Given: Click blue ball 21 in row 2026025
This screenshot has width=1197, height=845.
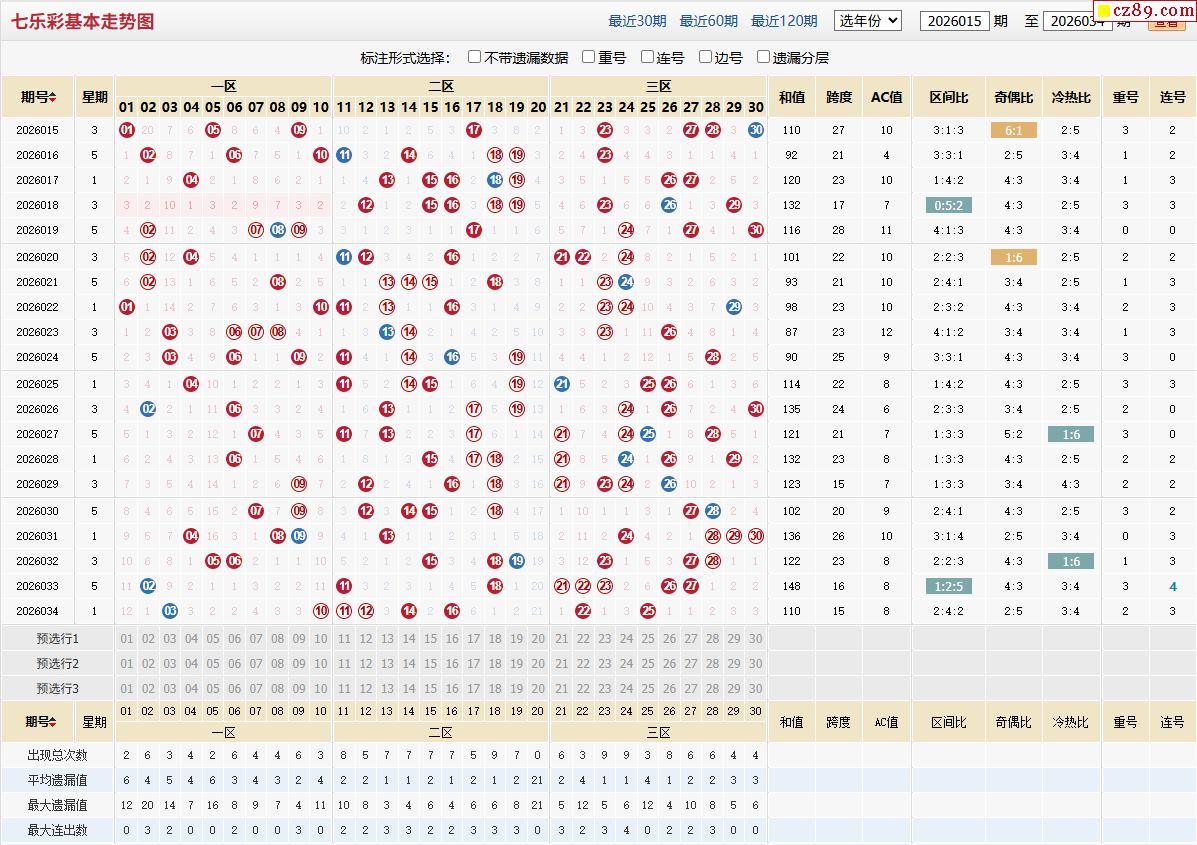Looking at the screenshot, I should pyautogui.click(x=561, y=384).
